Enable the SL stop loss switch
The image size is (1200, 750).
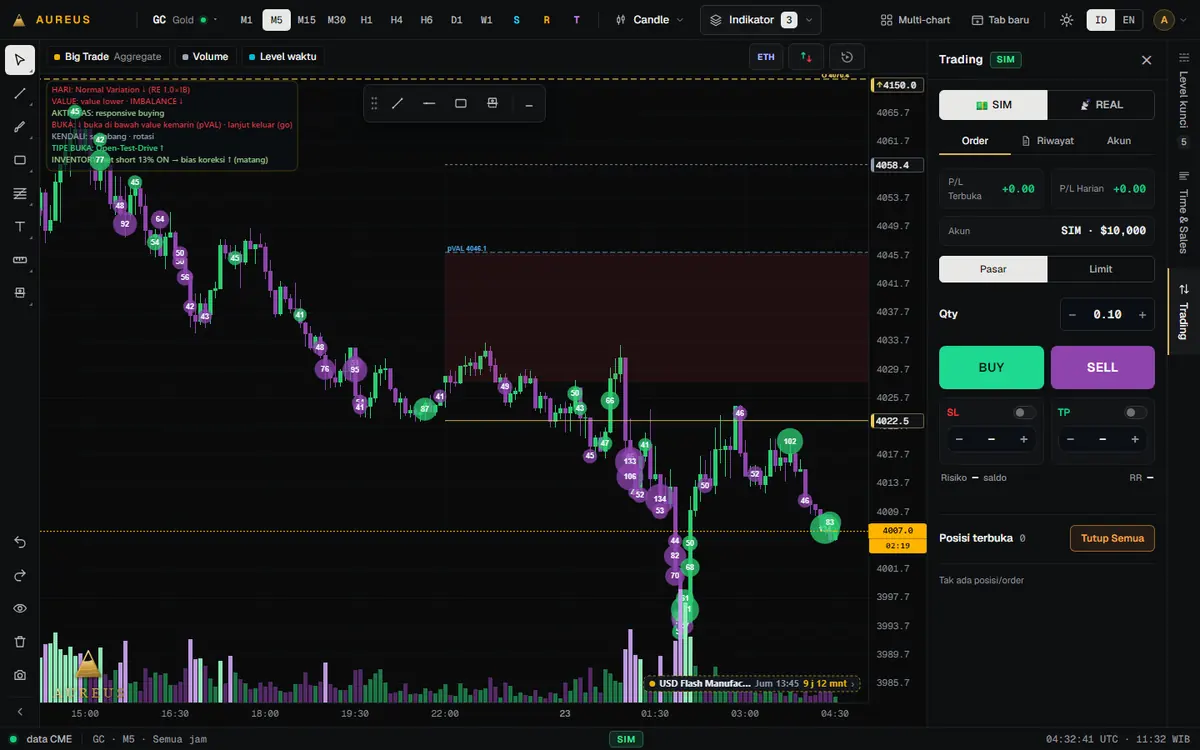[x=1025, y=412]
